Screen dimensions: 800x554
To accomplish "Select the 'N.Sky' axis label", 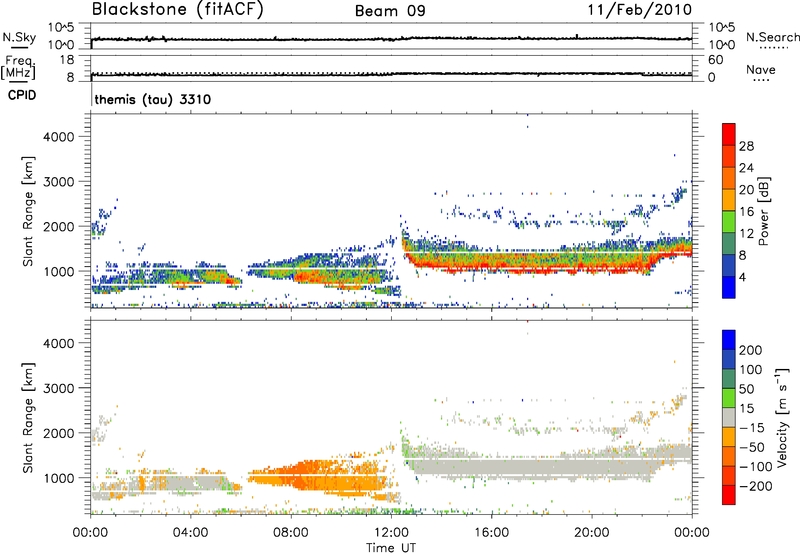I will pyautogui.click(x=19, y=37).
